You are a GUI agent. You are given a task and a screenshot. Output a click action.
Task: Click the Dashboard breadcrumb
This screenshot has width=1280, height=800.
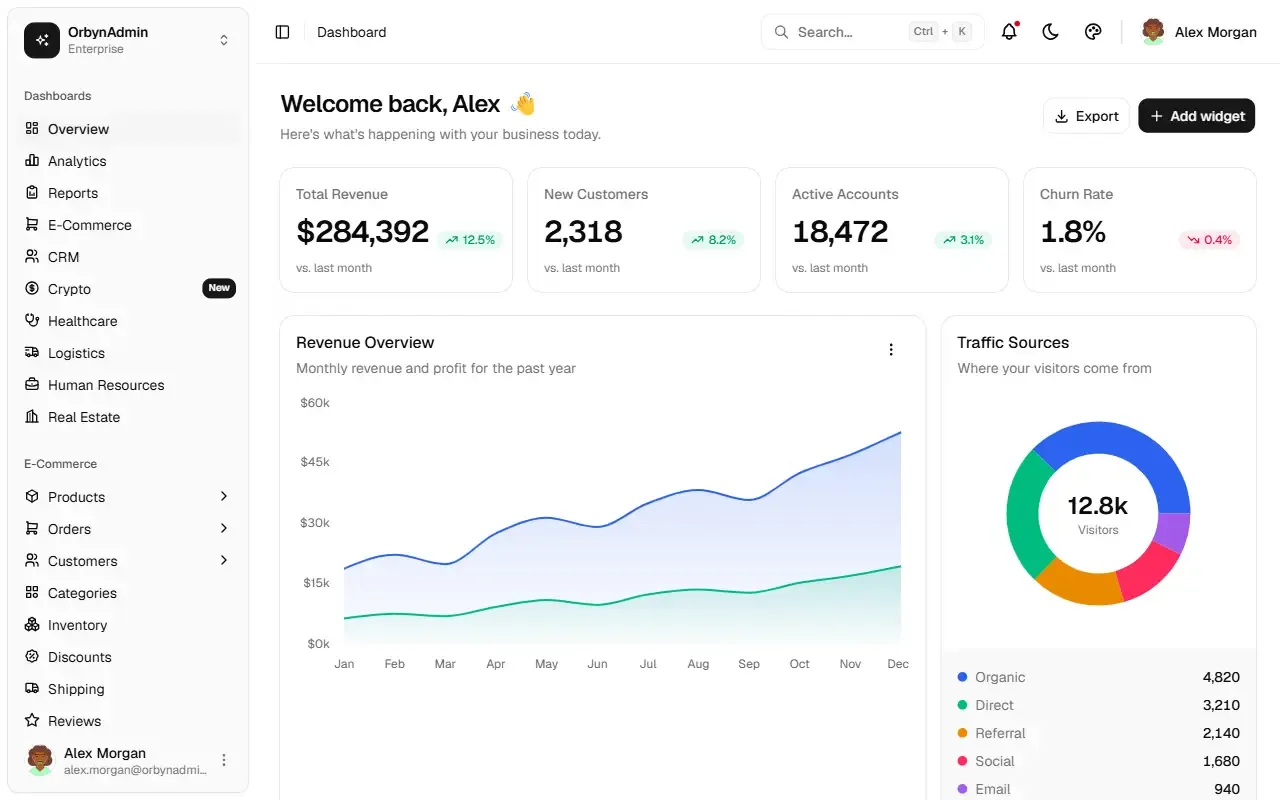351,32
